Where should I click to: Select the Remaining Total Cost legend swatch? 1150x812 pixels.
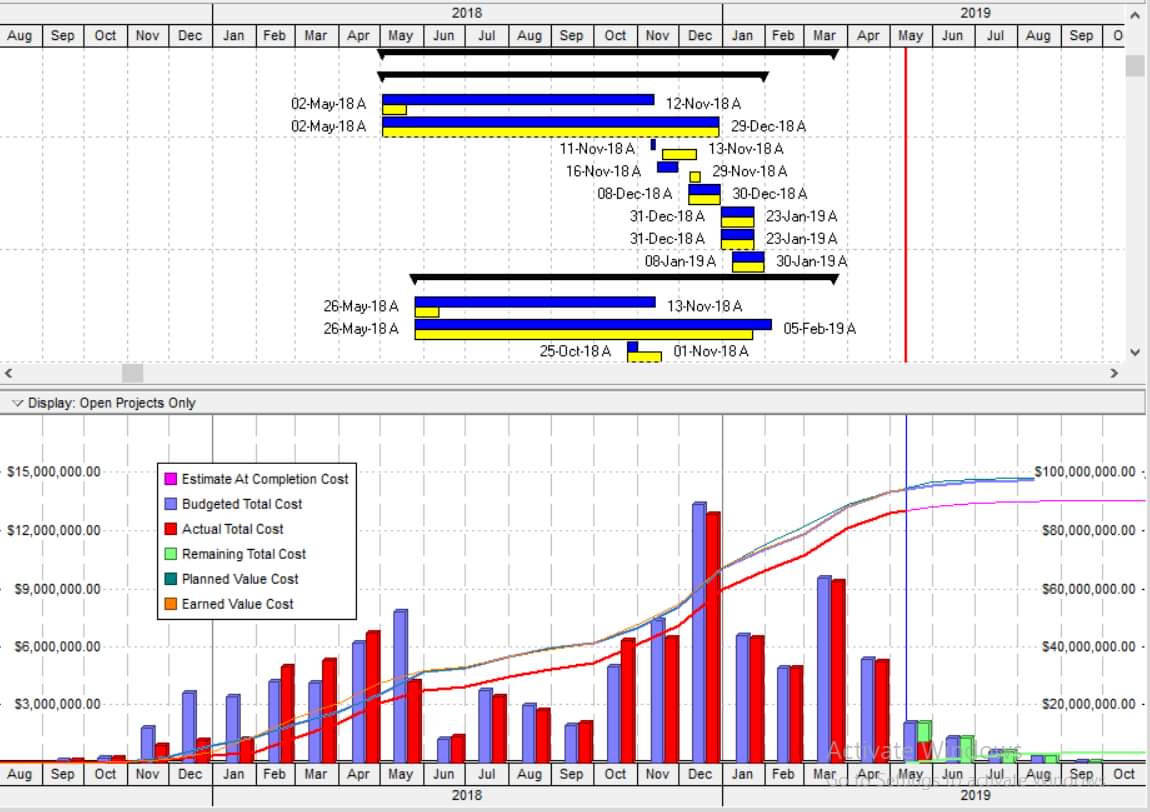170,554
